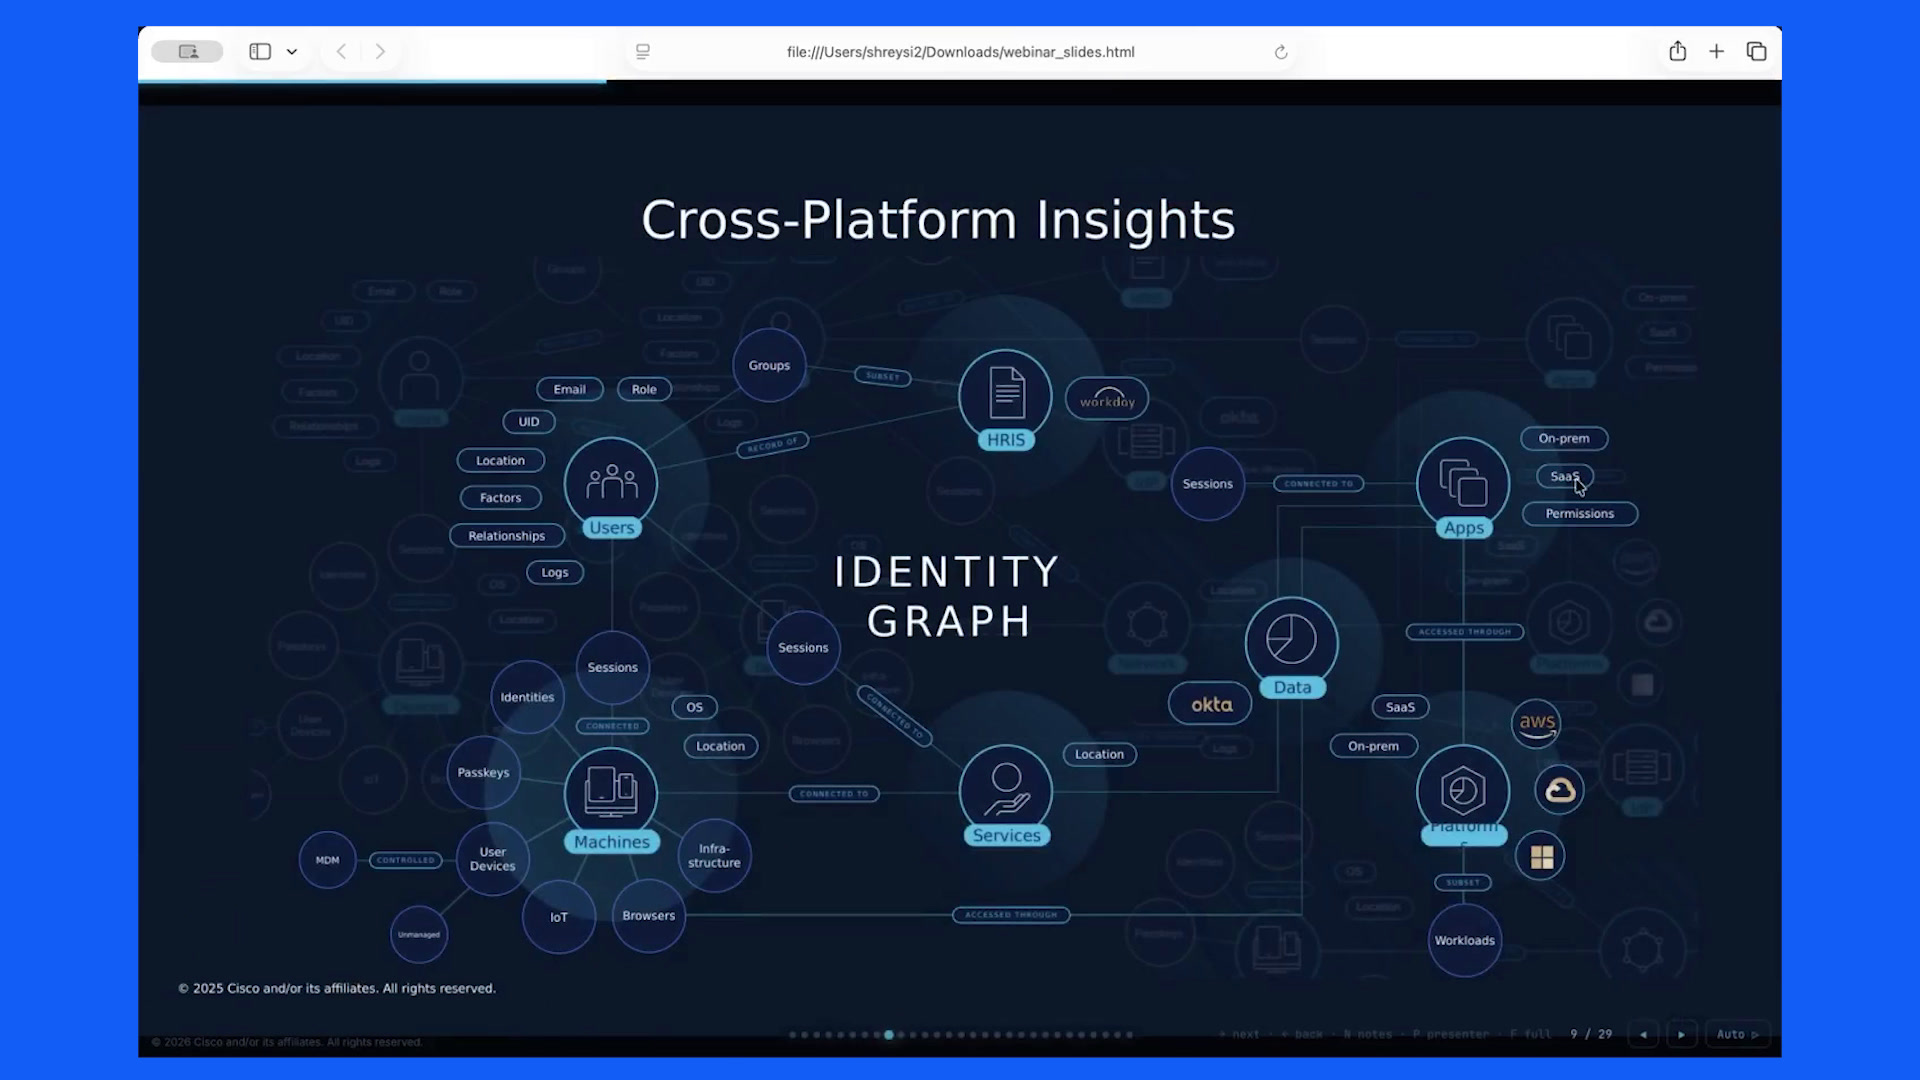The height and width of the screenshot is (1080, 1920).
Task: Start the Auto play button
Action: coord(1737,1034)
